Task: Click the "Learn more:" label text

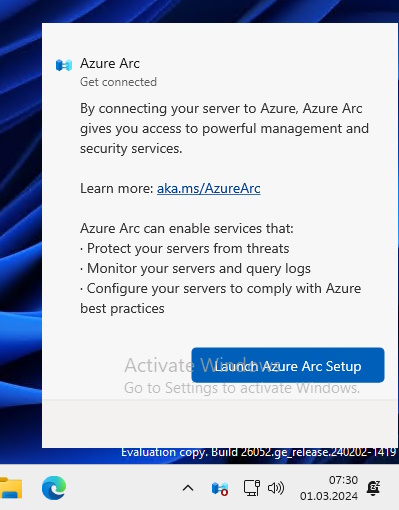Action: click(117, 189)
